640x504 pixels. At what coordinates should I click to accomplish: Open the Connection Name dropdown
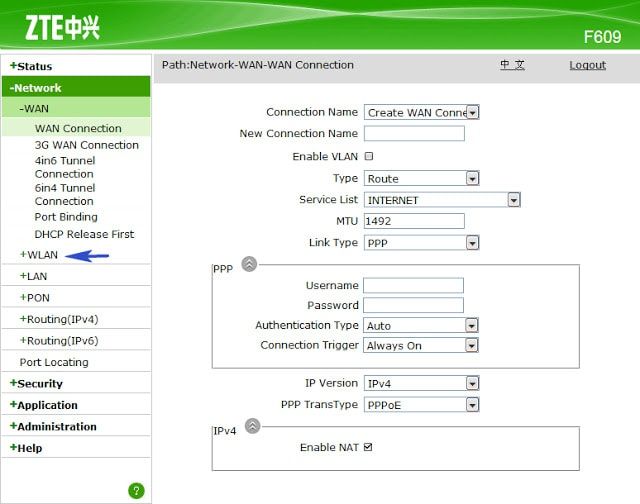(422, 113)
